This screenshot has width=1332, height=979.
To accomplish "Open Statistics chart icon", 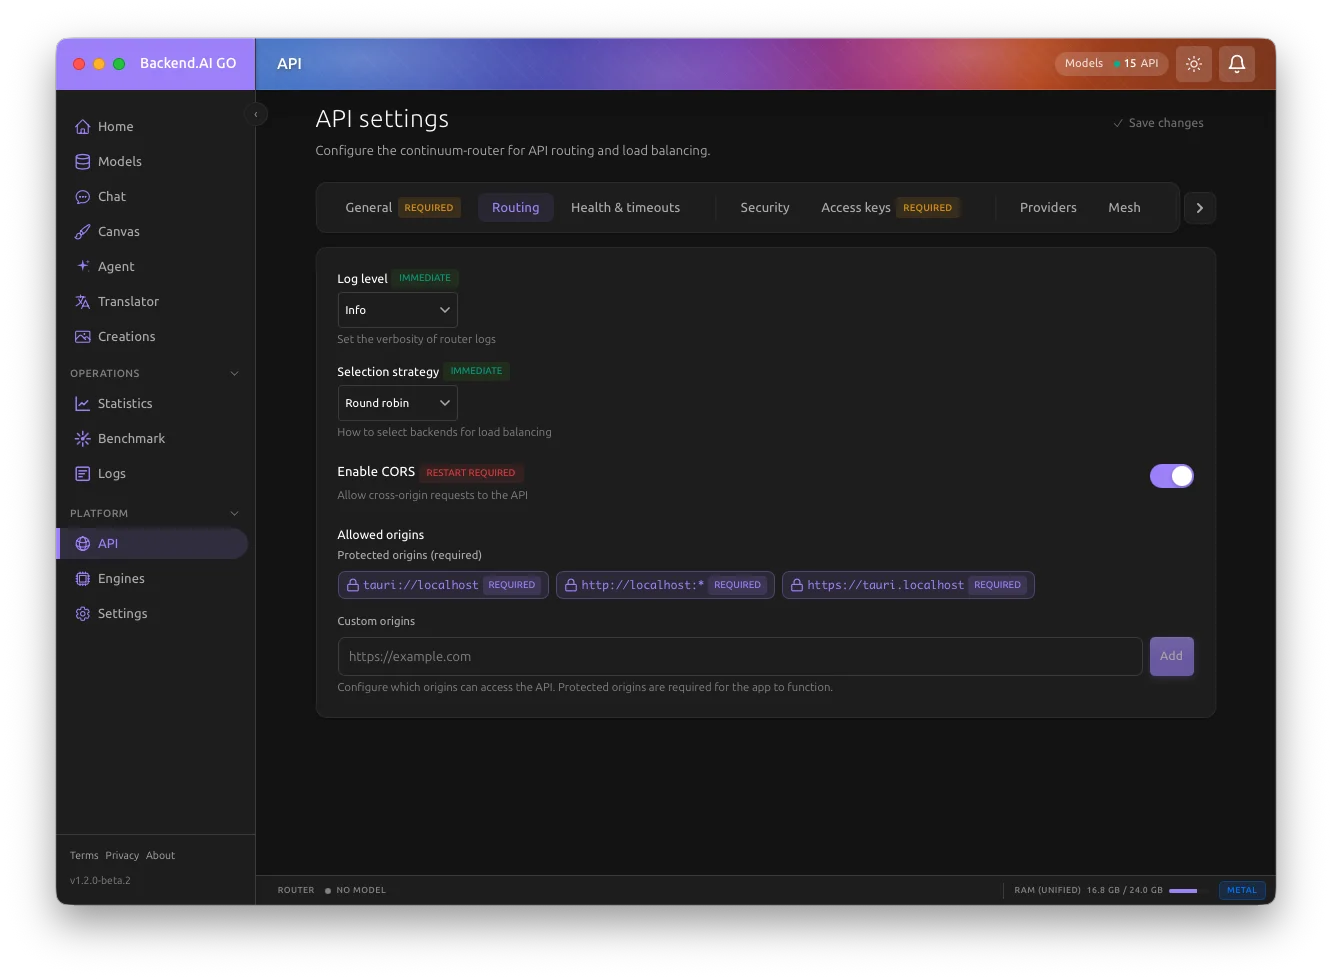I will tap(83, 403).
